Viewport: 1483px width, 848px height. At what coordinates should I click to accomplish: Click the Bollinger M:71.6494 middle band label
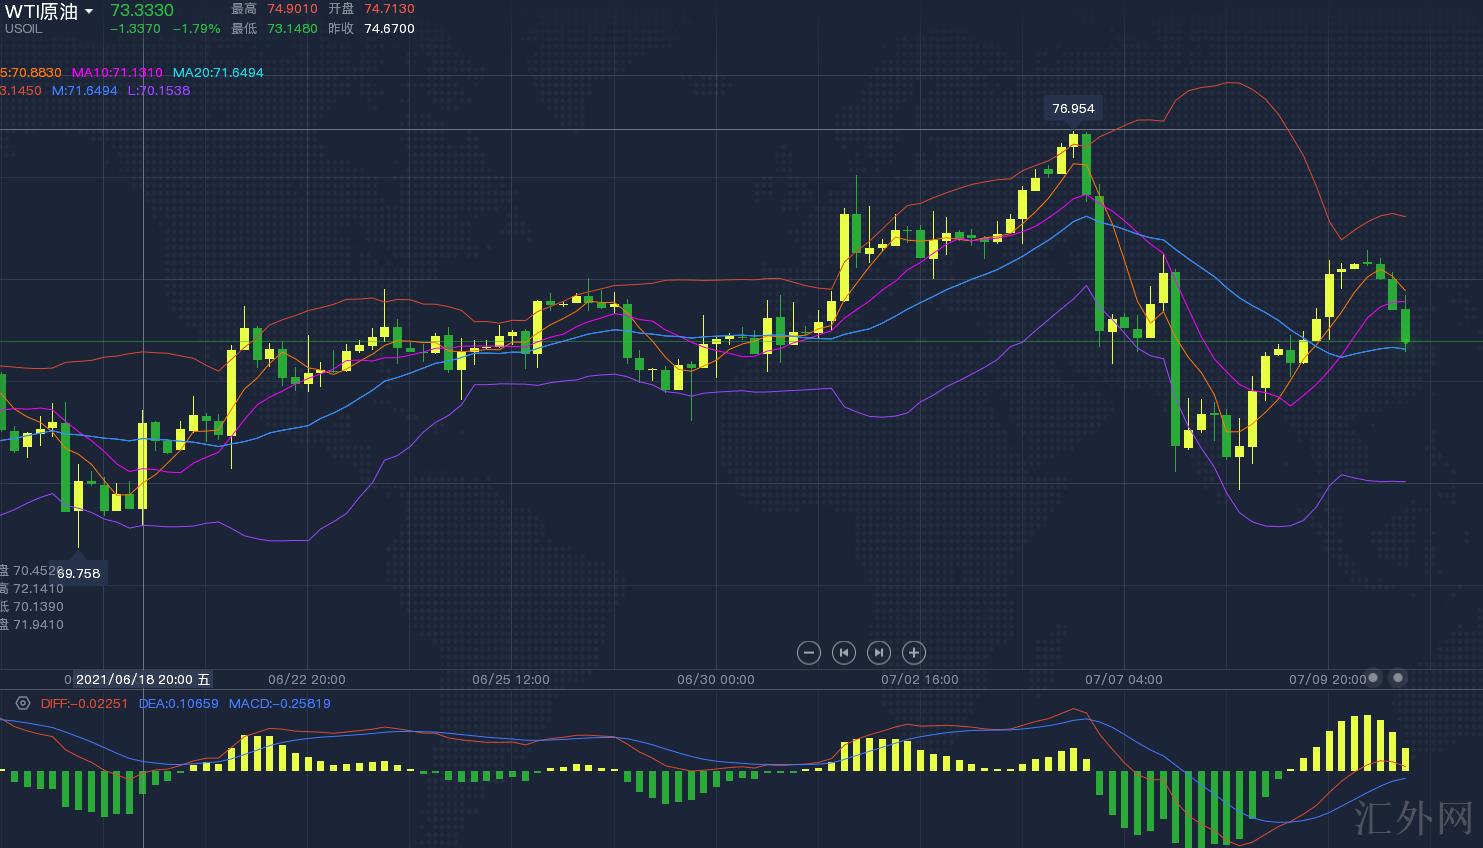click(x=84, y=91)
